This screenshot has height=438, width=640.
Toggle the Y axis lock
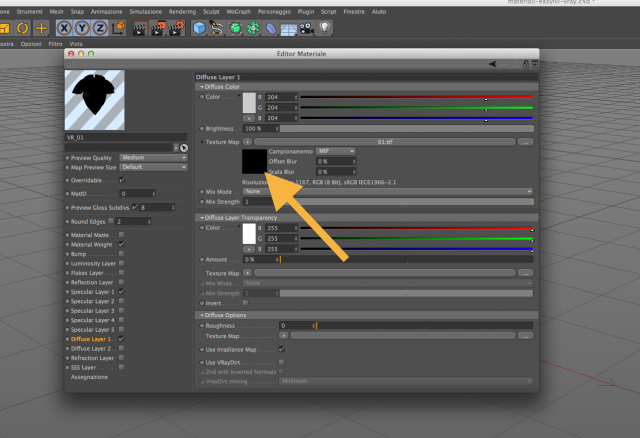point(82,28)
